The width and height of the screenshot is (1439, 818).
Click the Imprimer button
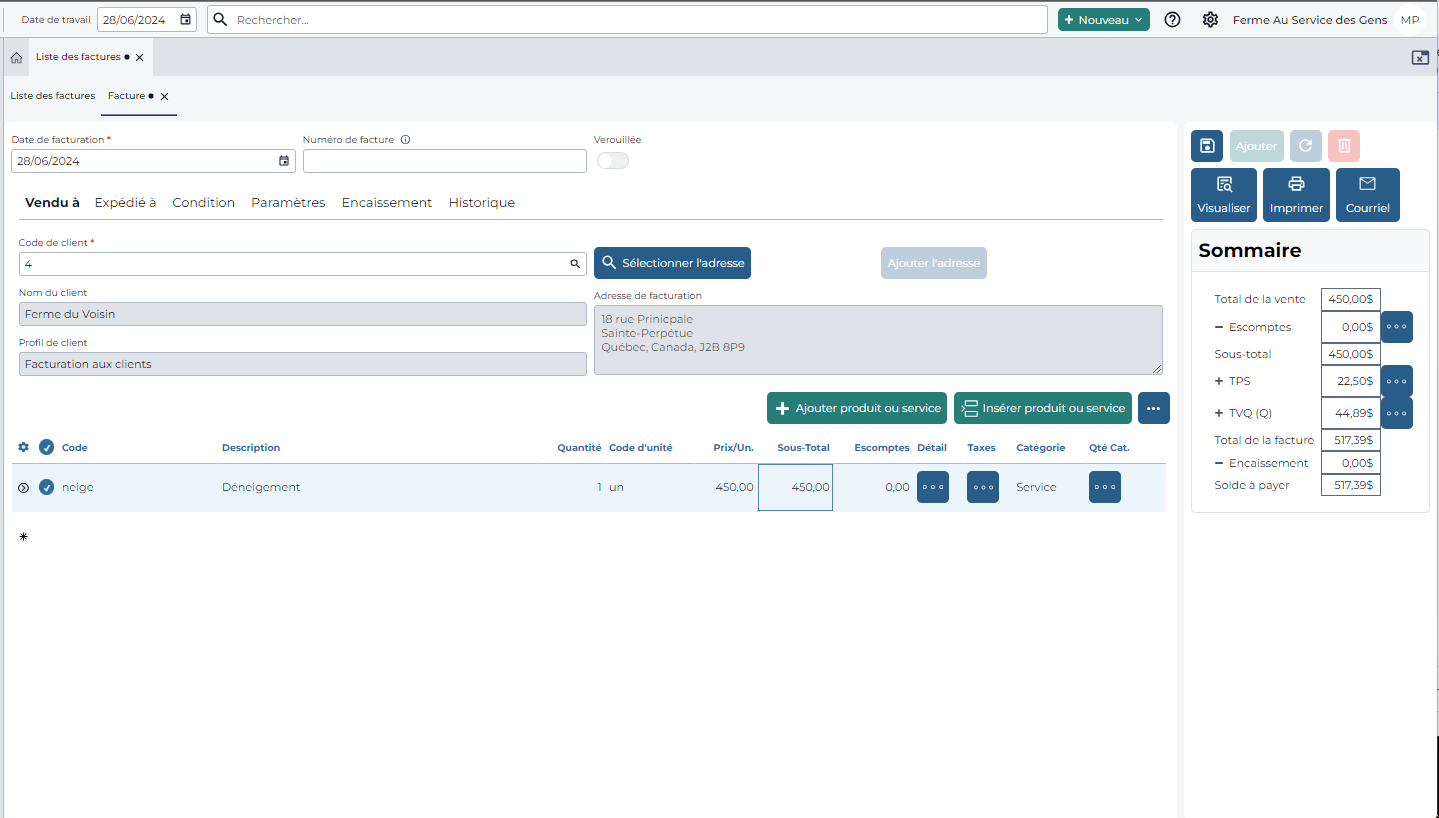[x=1296, y=195]
